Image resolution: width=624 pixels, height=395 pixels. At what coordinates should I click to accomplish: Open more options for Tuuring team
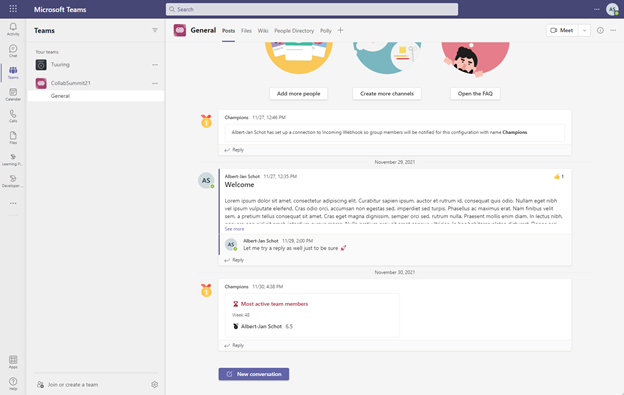tap(155, 64)
